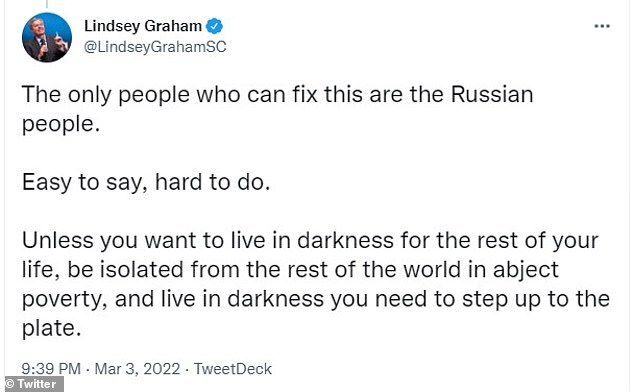Click the thread connector line above avatar
The height and width of the screenshot is (392, 634).
tap(47, 4)
